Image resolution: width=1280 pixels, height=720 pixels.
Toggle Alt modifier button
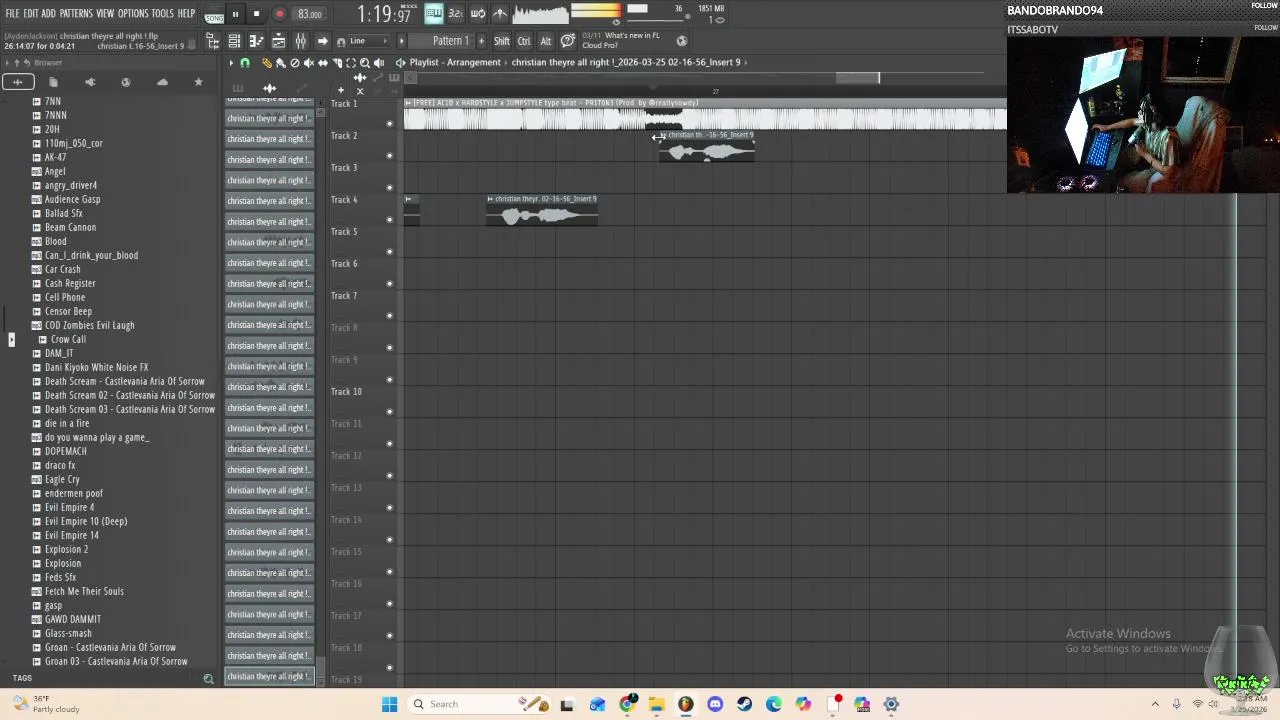pyautogui.click(x=546, y=41)
